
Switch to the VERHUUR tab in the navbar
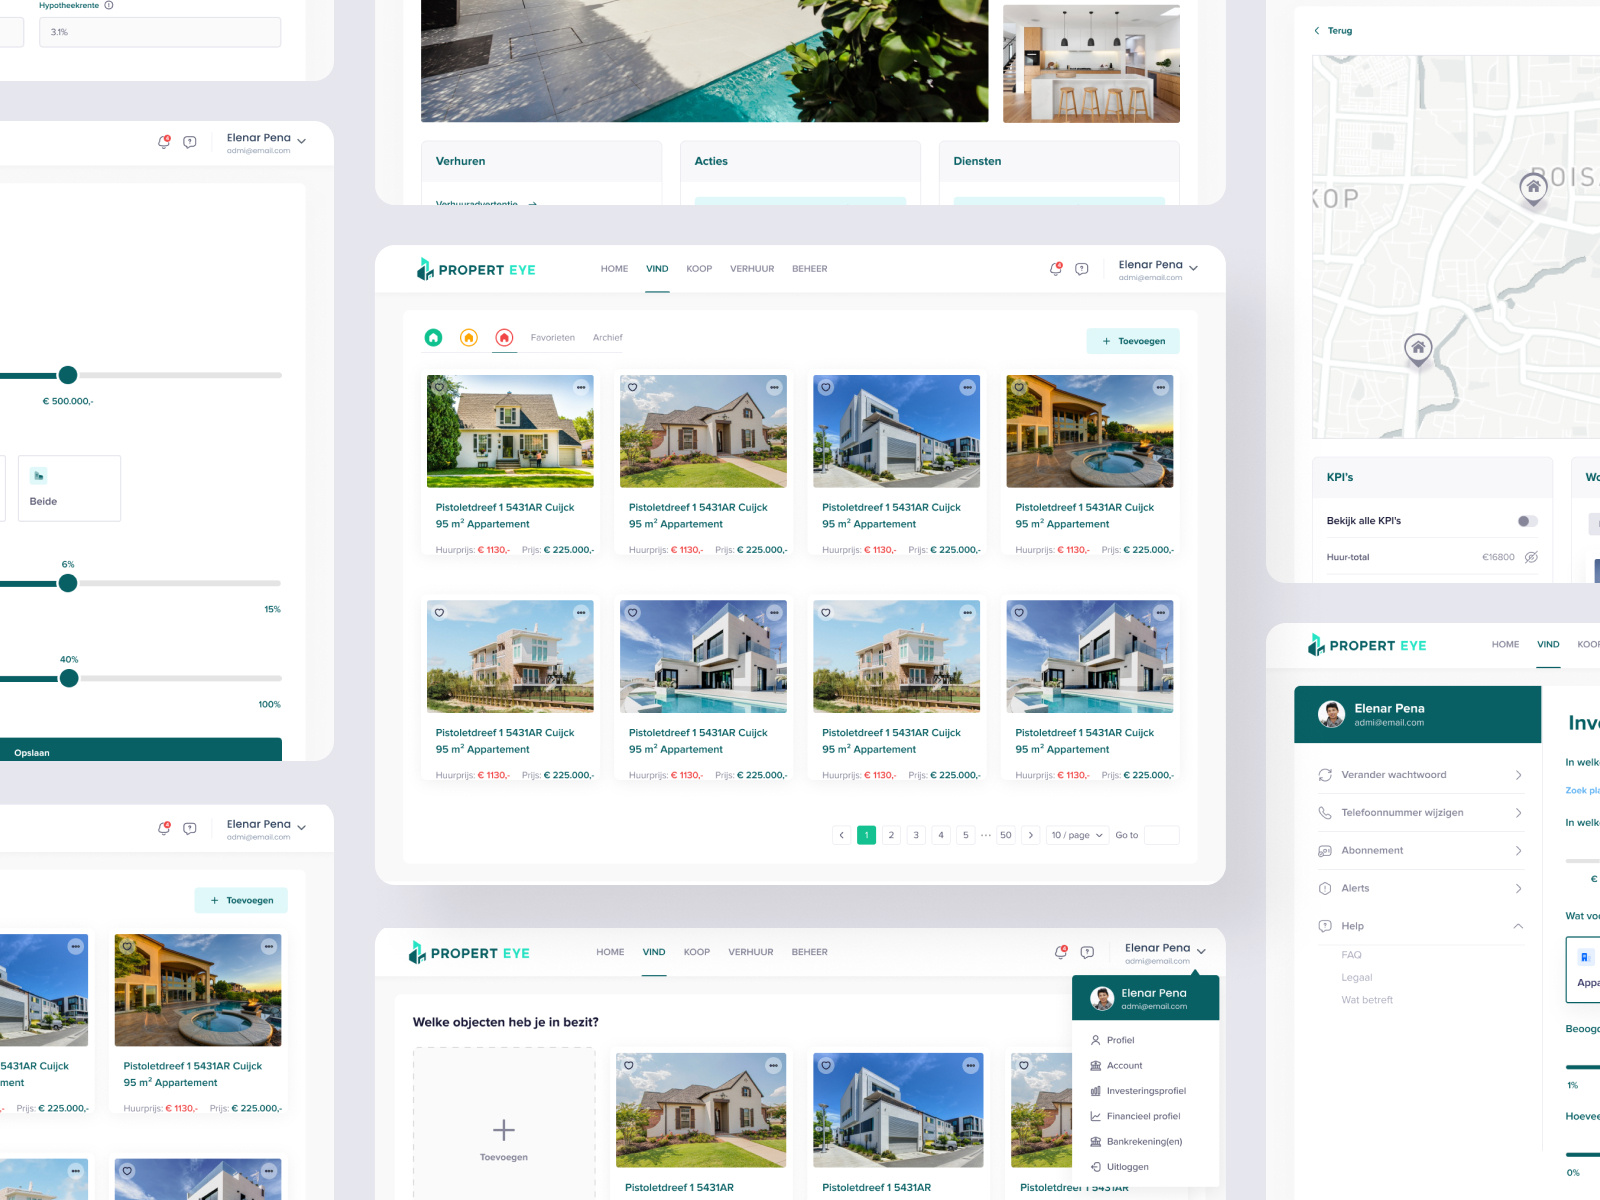pyautogui.click(x=752, y=268)
